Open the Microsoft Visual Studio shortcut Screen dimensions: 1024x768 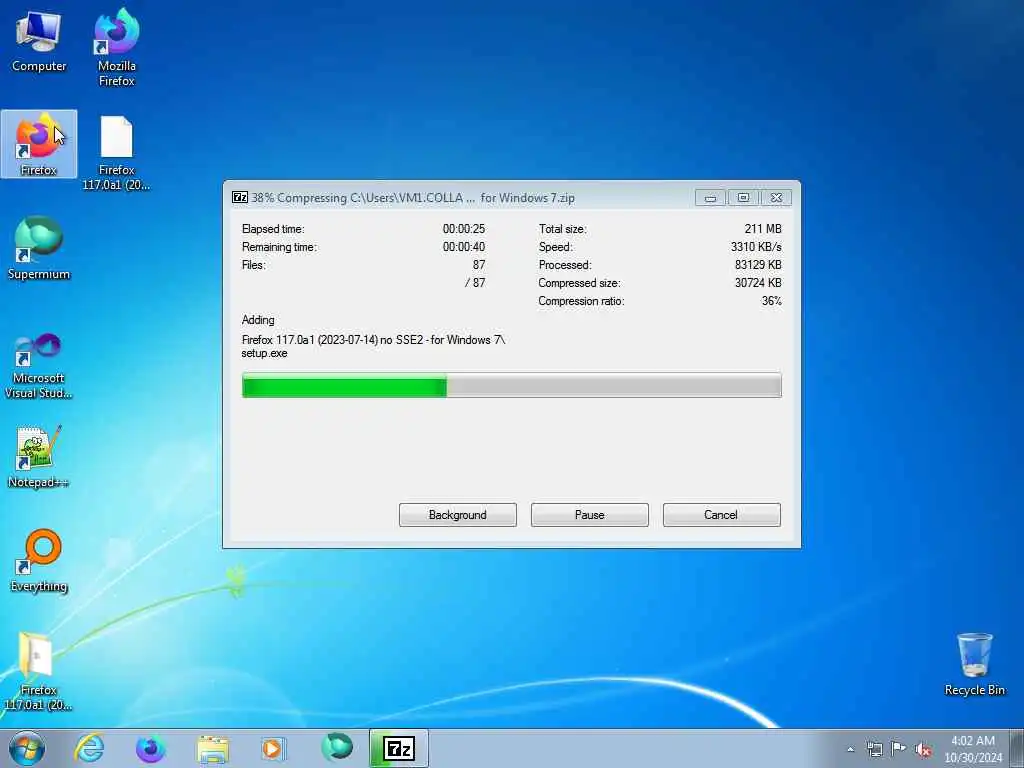(39, 366)
